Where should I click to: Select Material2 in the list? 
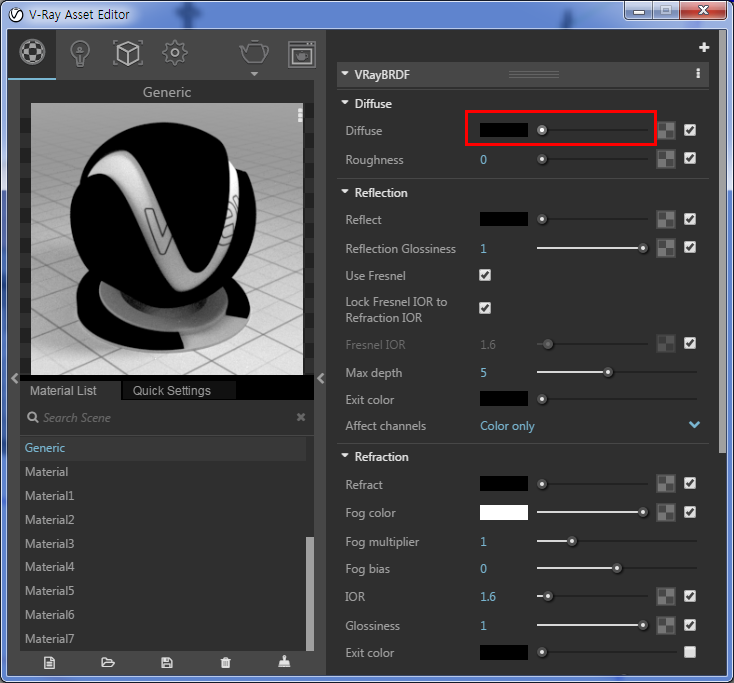pos(163,520)
